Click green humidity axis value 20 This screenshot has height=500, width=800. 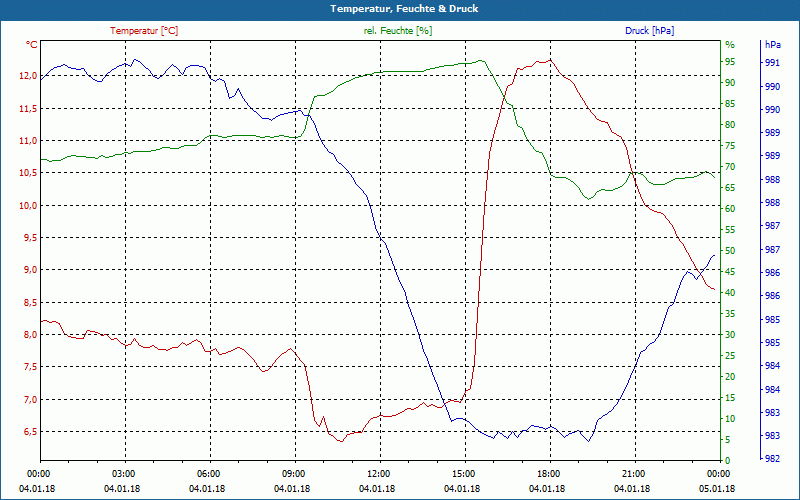[730, 377]
